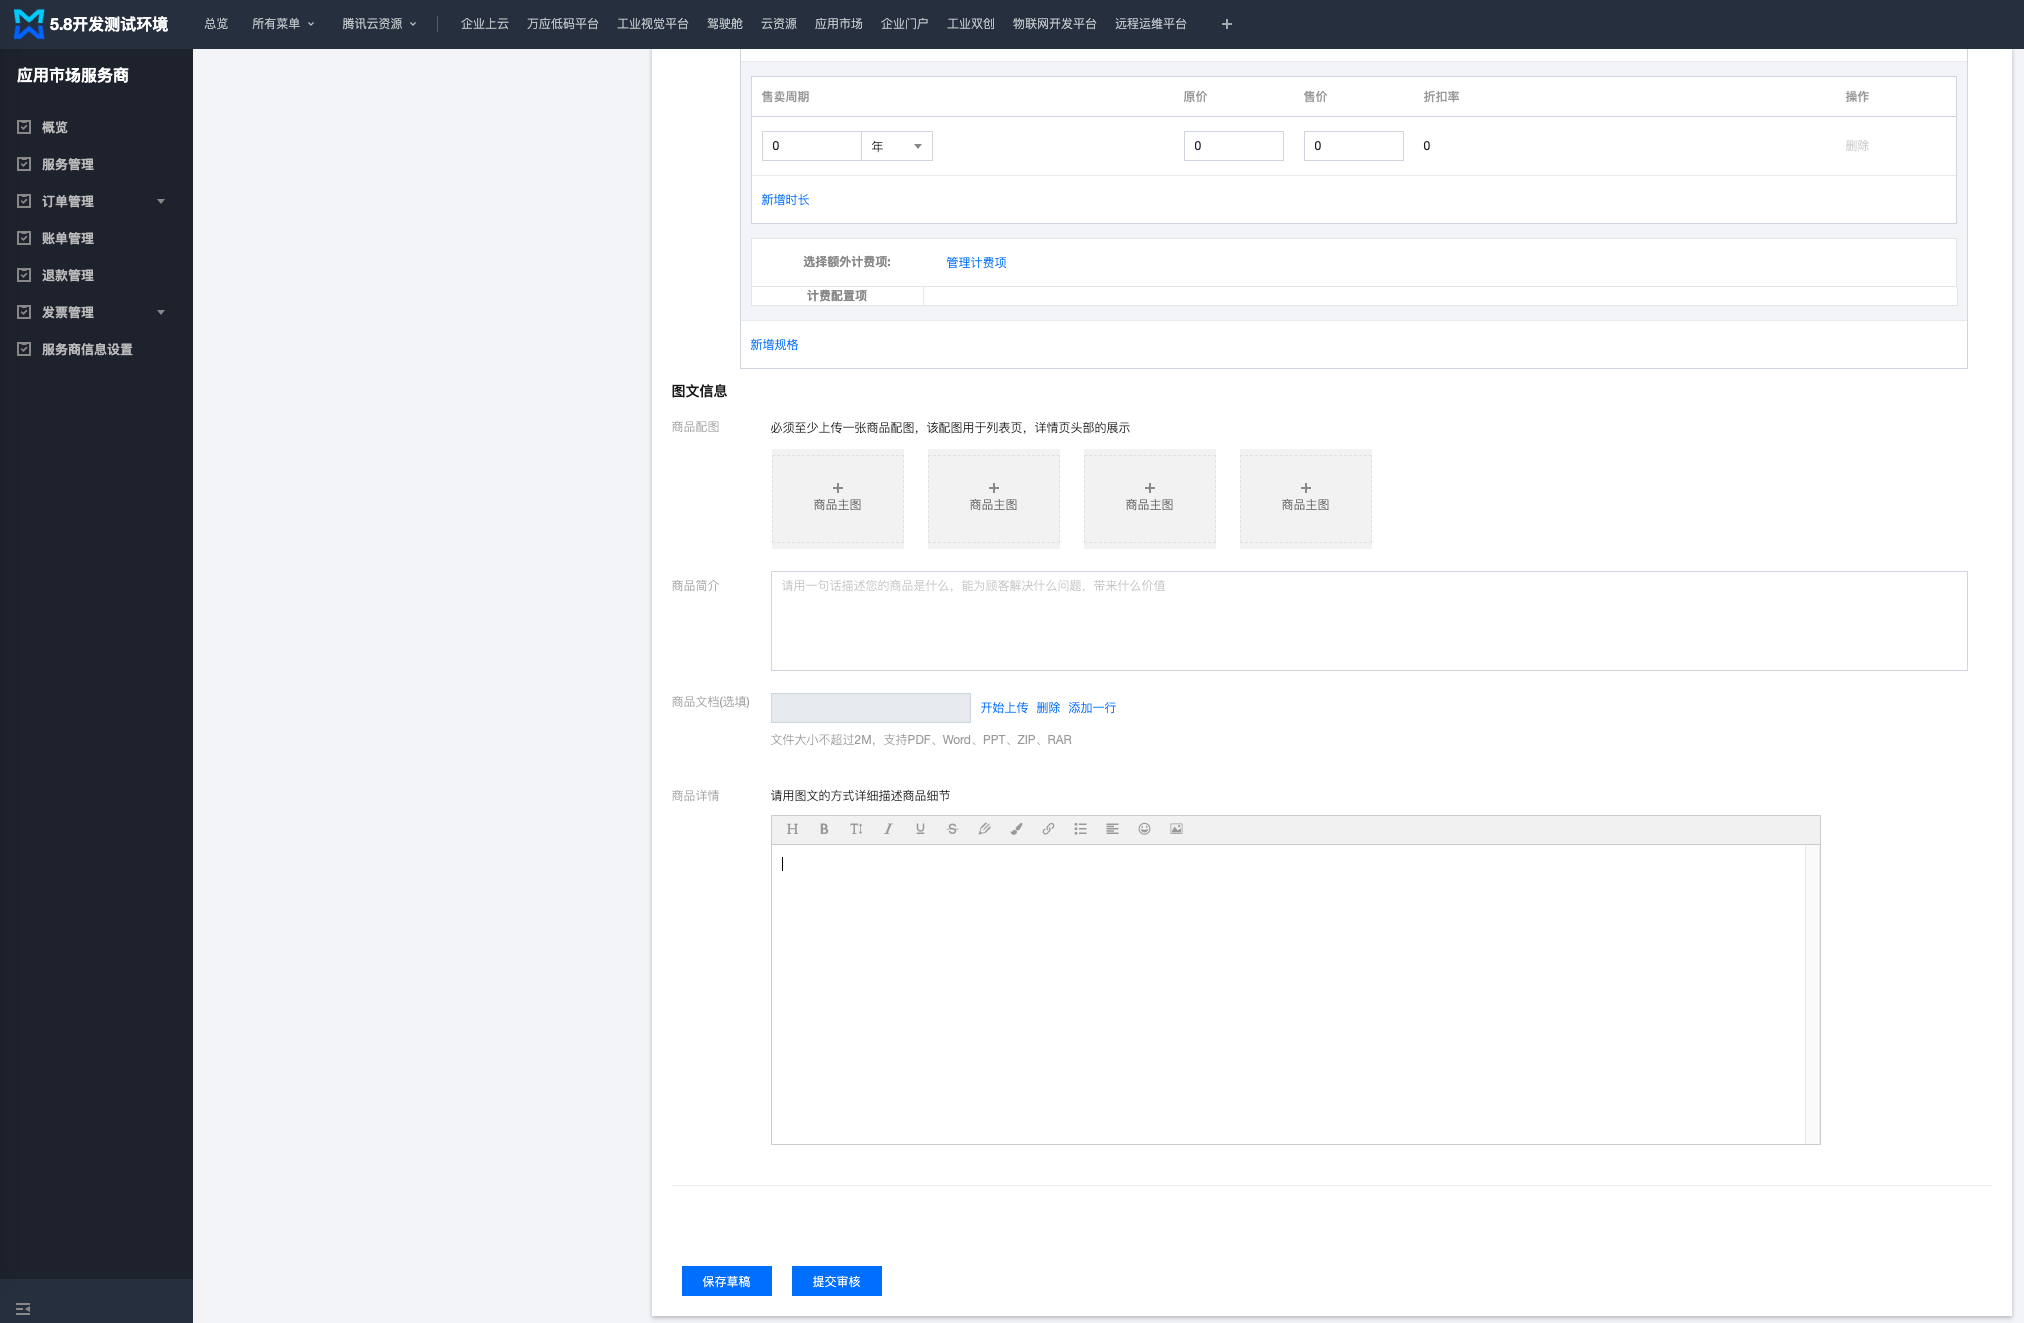Click the 服务管理 sidebar icon
This screenshot has width=2024, height=1323.
coord(24,164)
